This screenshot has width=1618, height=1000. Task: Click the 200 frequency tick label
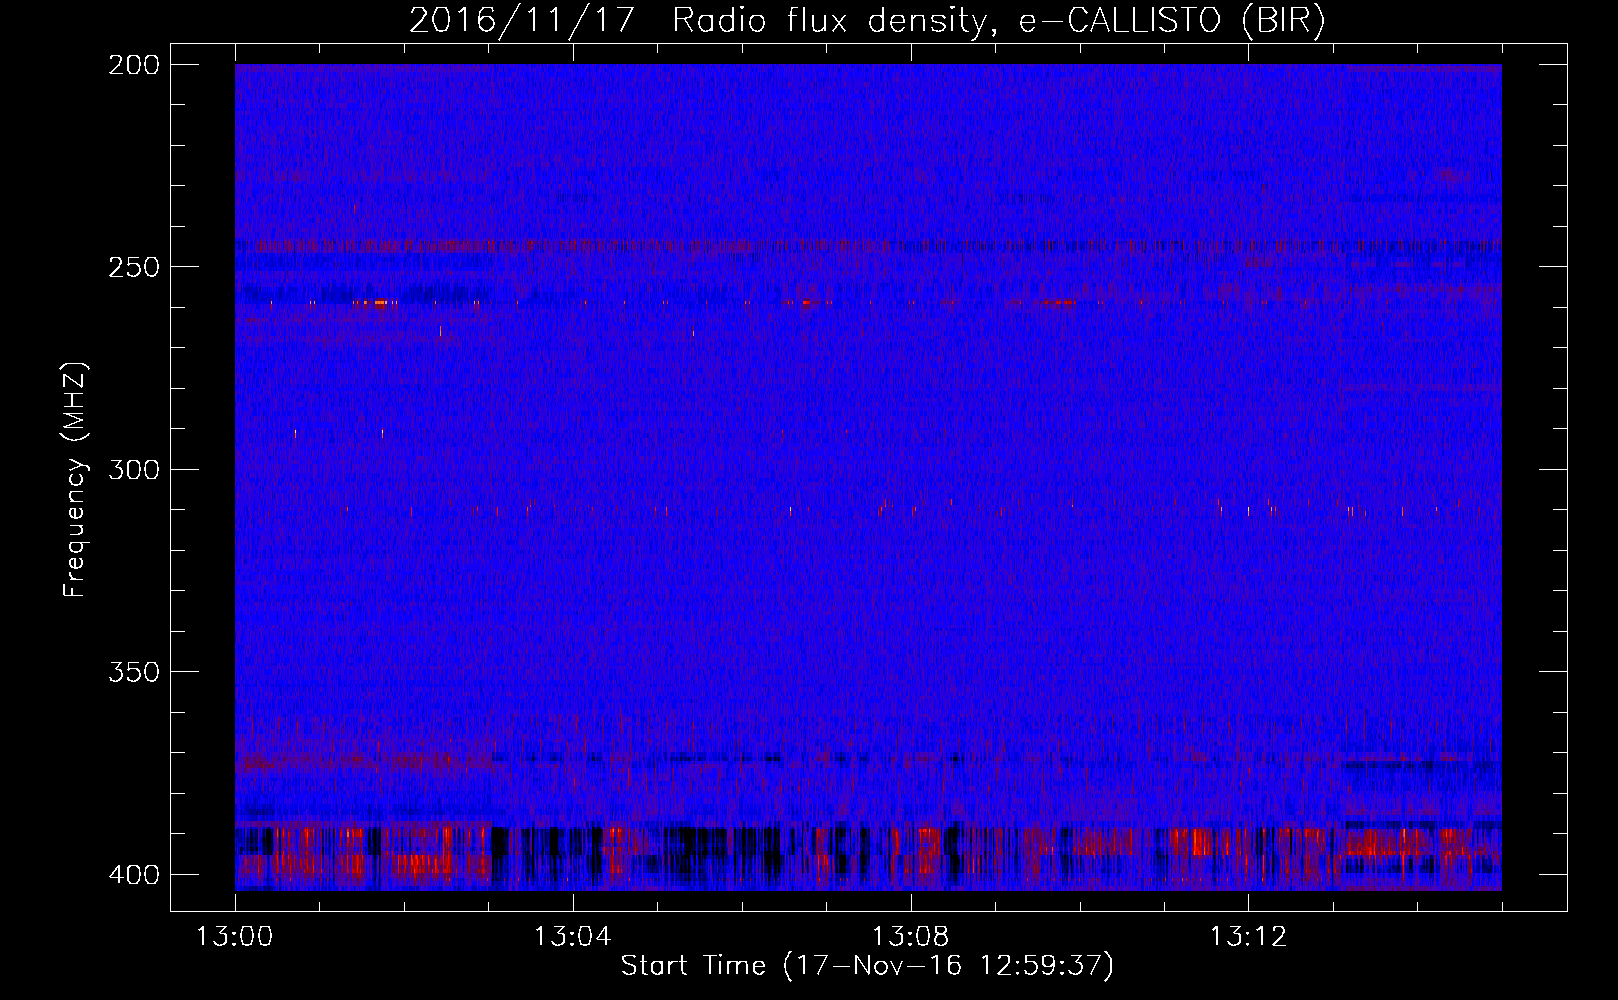tap(133, 65)
